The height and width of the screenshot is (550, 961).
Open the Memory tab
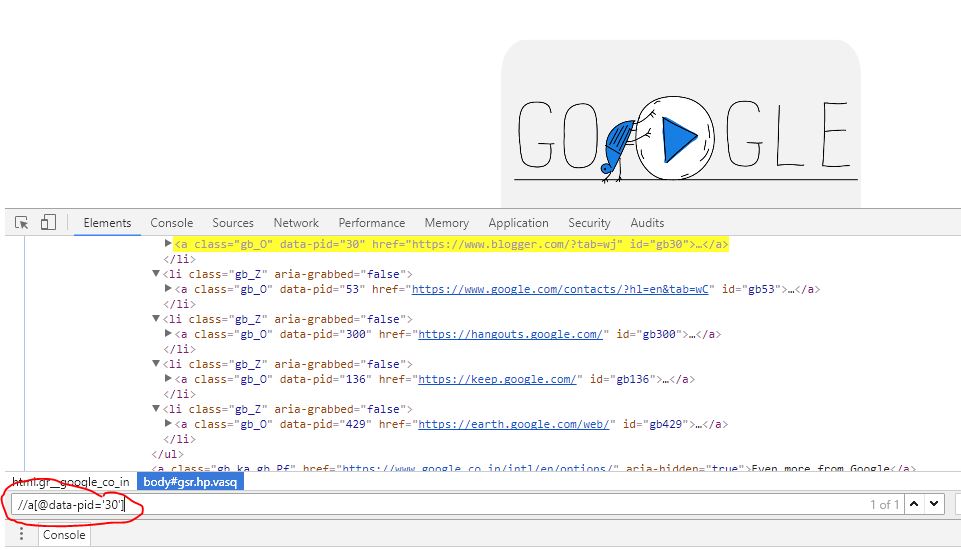coord(446,223)
